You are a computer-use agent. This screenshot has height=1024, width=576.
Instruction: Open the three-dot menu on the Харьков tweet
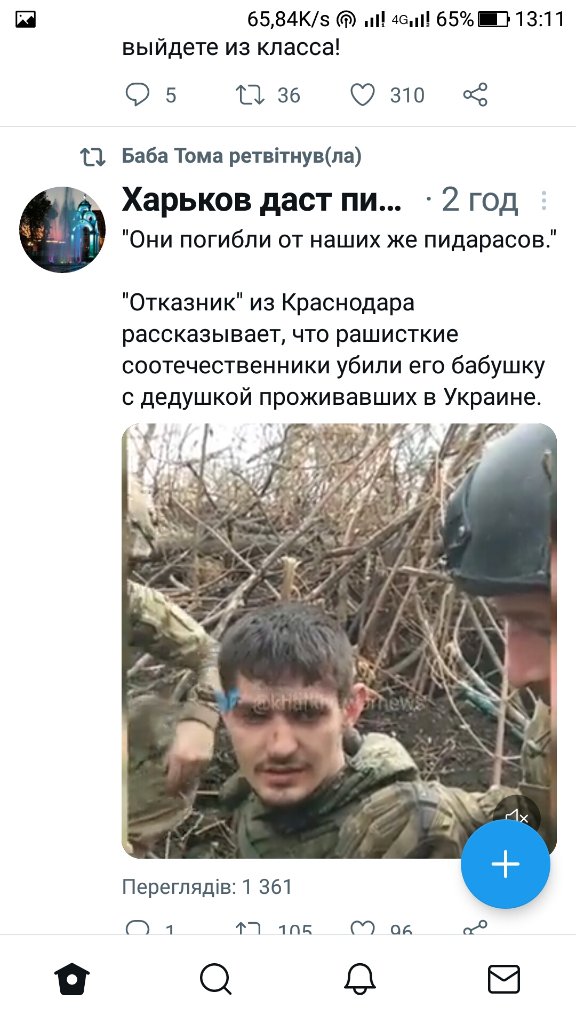[x=543, y=200]
